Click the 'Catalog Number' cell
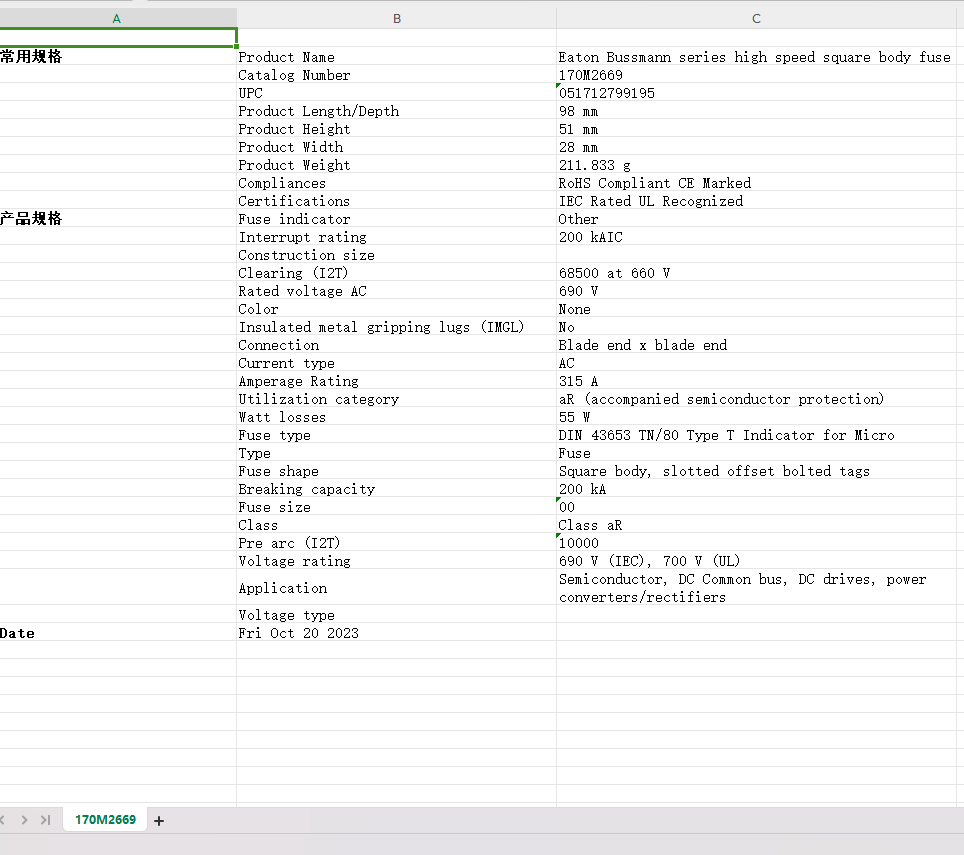This screenshot has height=855, width=964. click(397, 75)
